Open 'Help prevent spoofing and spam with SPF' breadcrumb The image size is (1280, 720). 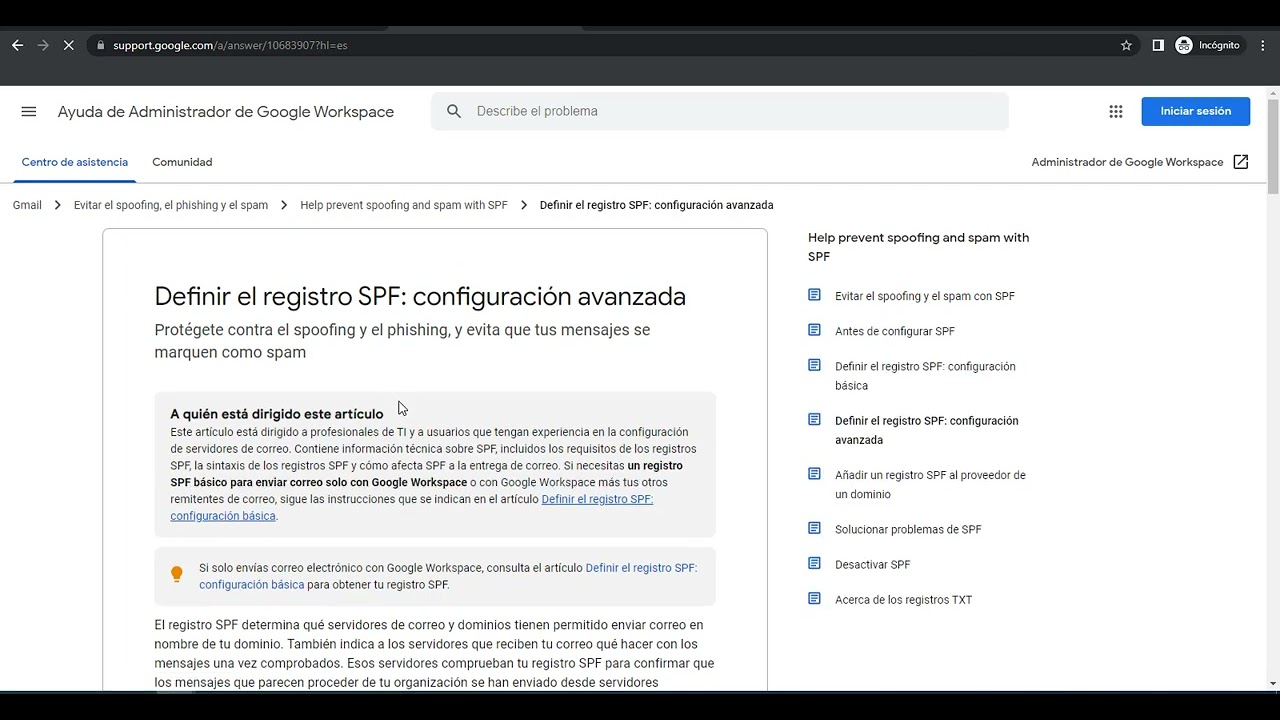click(x=404, y=205)
